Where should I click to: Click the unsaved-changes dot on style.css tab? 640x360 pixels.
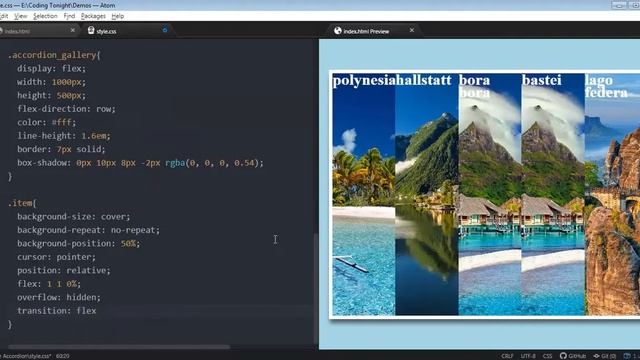click(165, 30)
